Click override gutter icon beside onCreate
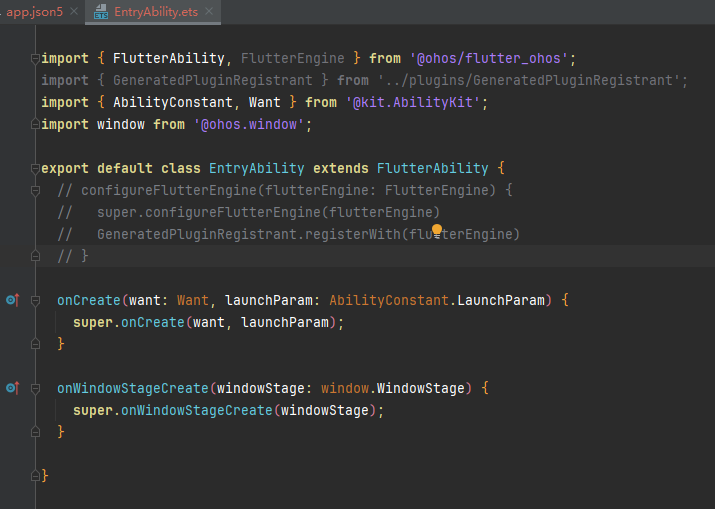The width and height of the screenshot is (715, 509). 13,300
